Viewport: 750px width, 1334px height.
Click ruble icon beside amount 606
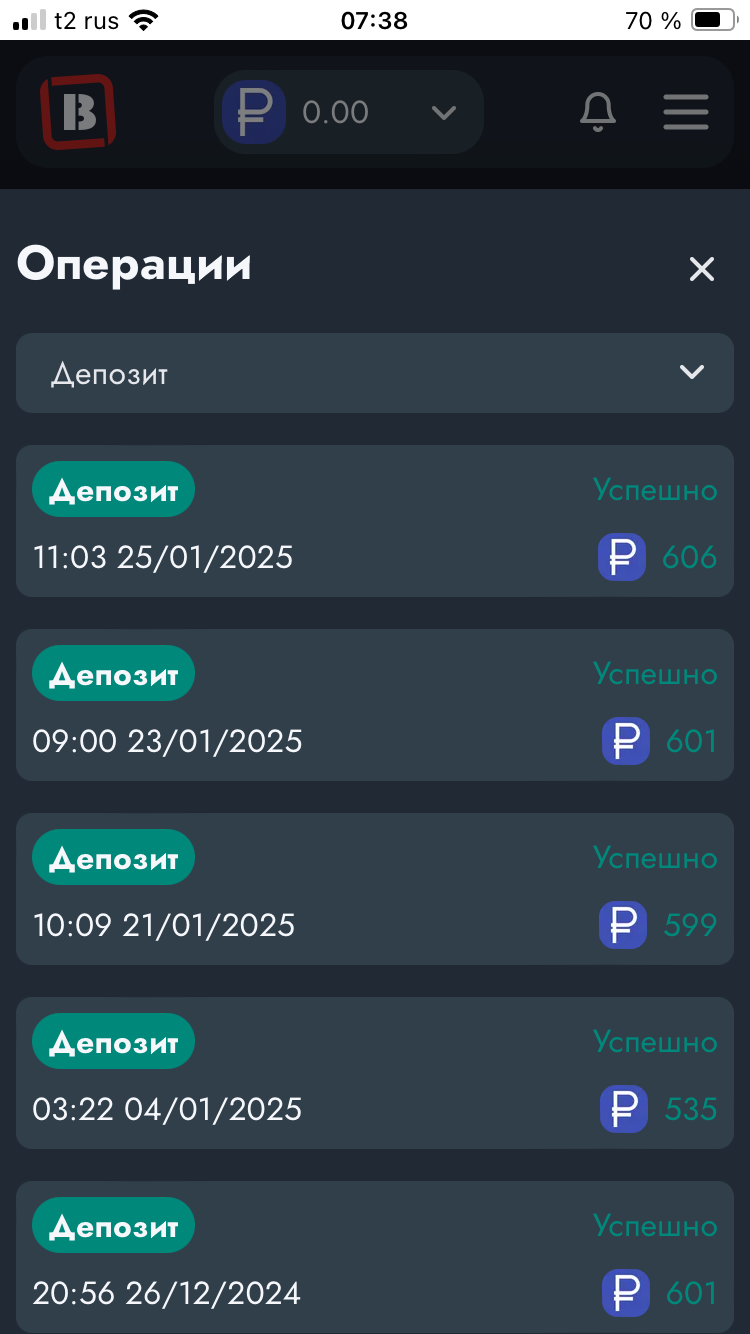[x=622, y=557]
